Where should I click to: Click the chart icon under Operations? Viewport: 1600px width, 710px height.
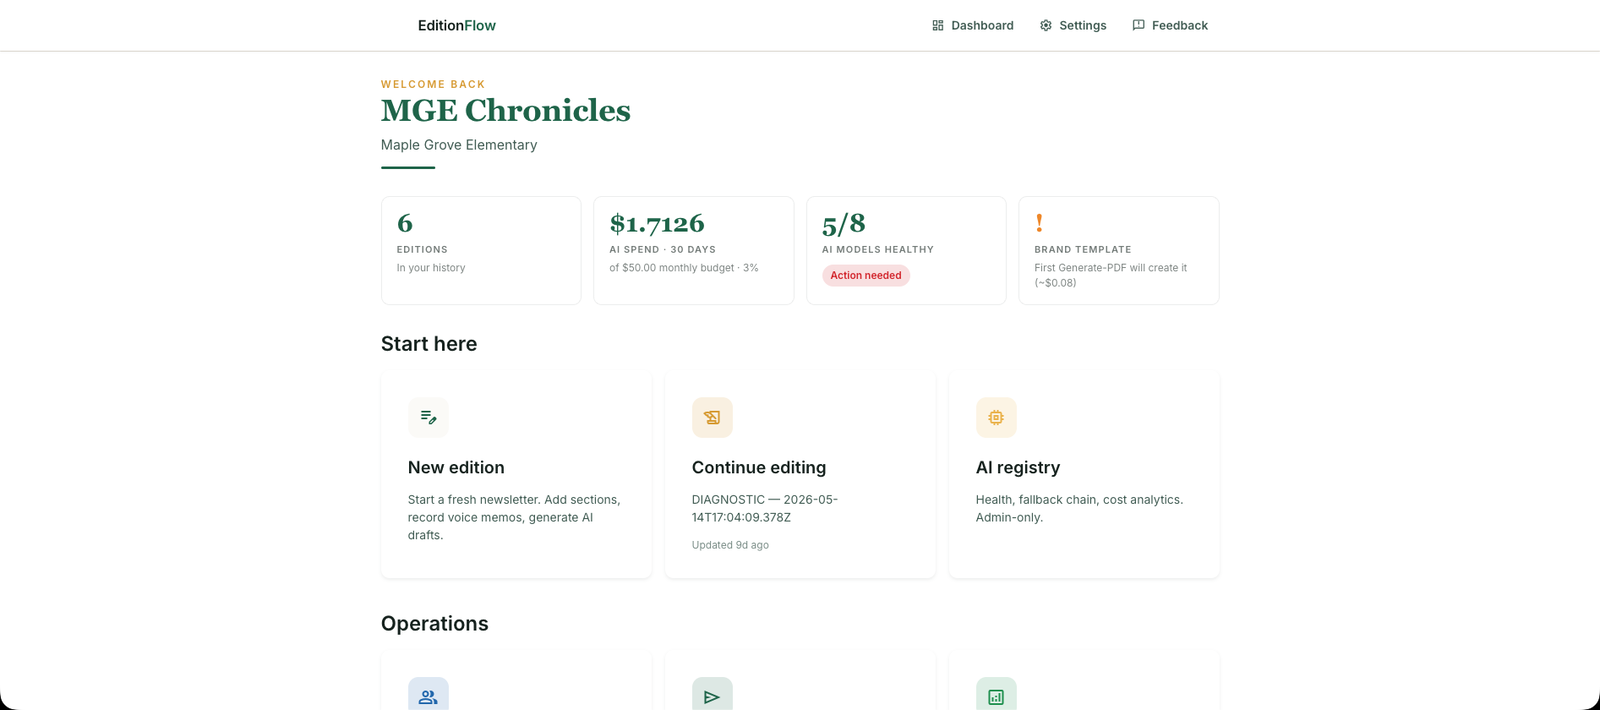point(996,696)
